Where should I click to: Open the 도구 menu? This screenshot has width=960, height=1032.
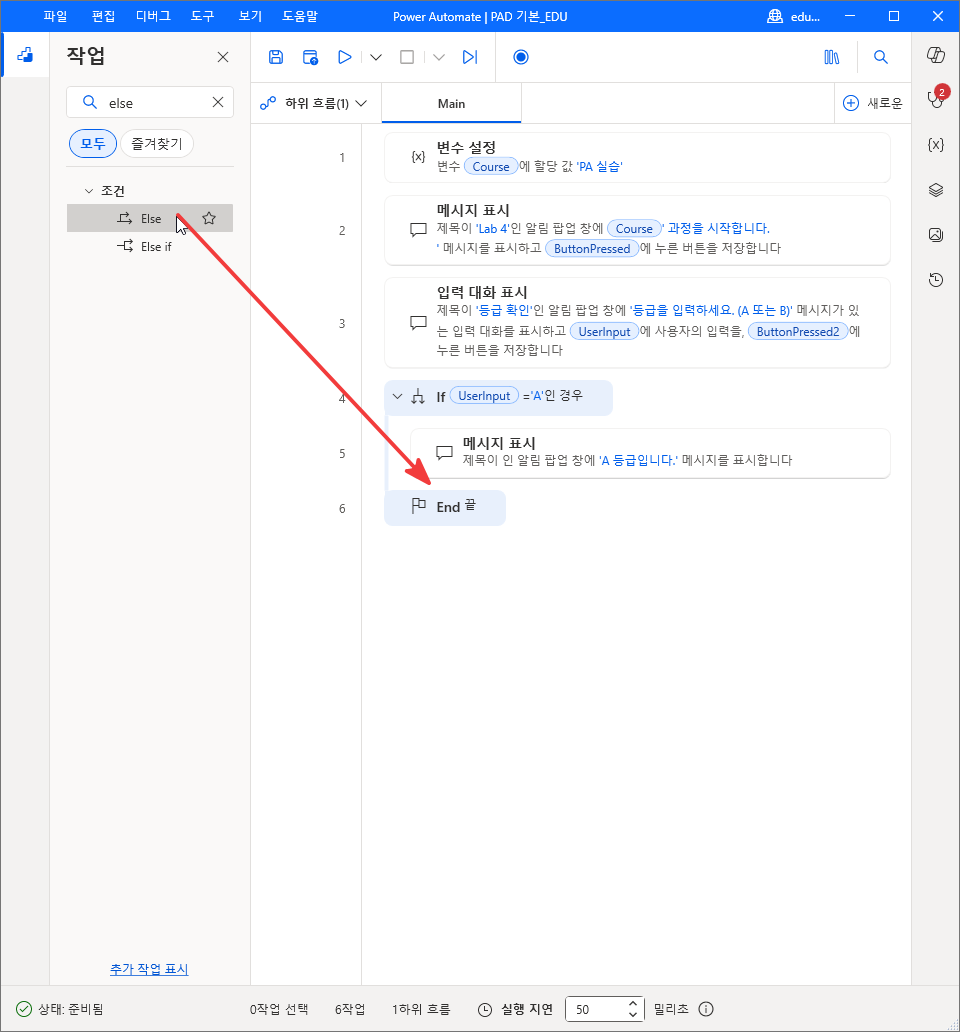pos(203,16)
